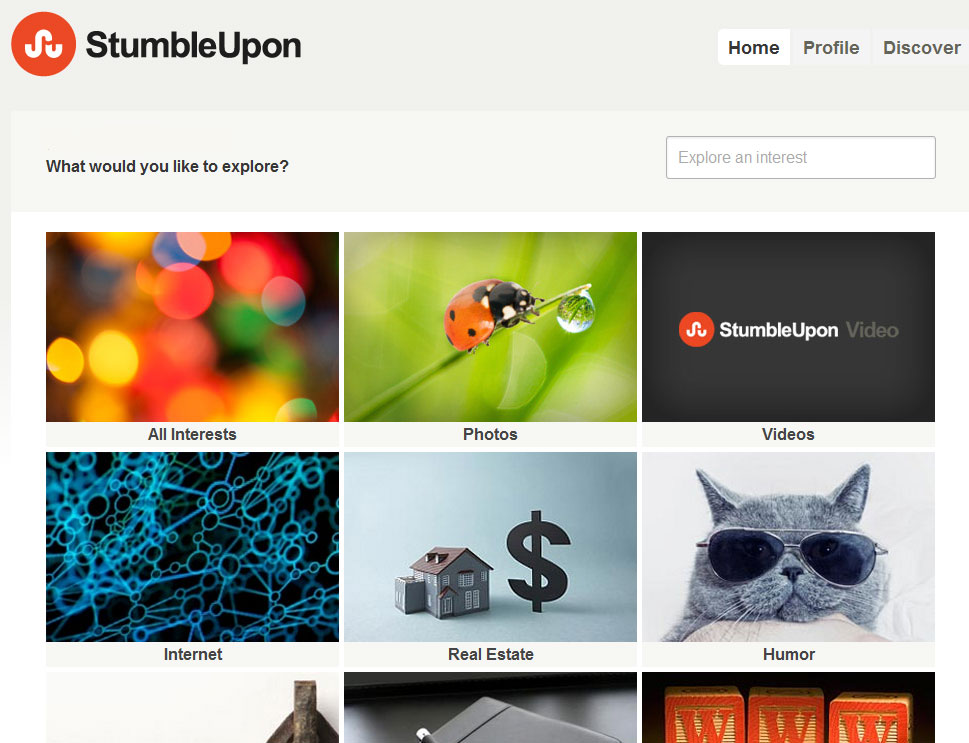Click the StumbleUpon round logo icon
This screenshot has height=743, width=969.
click(x=43, y=44)
